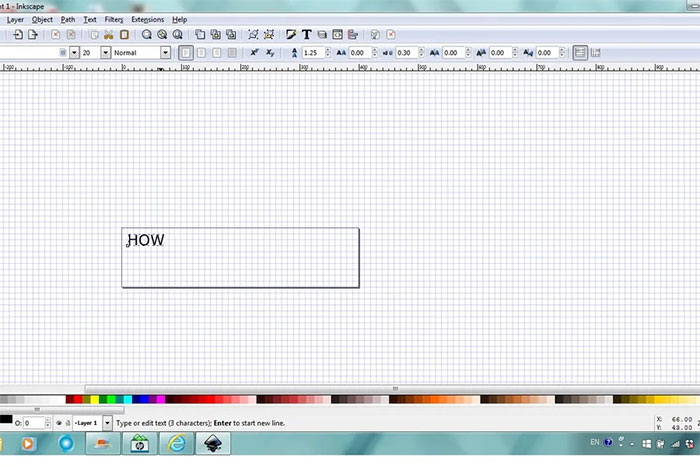Click the Duplicate object icon
Viewport: 700px width, 467px height.
point(200,34)
